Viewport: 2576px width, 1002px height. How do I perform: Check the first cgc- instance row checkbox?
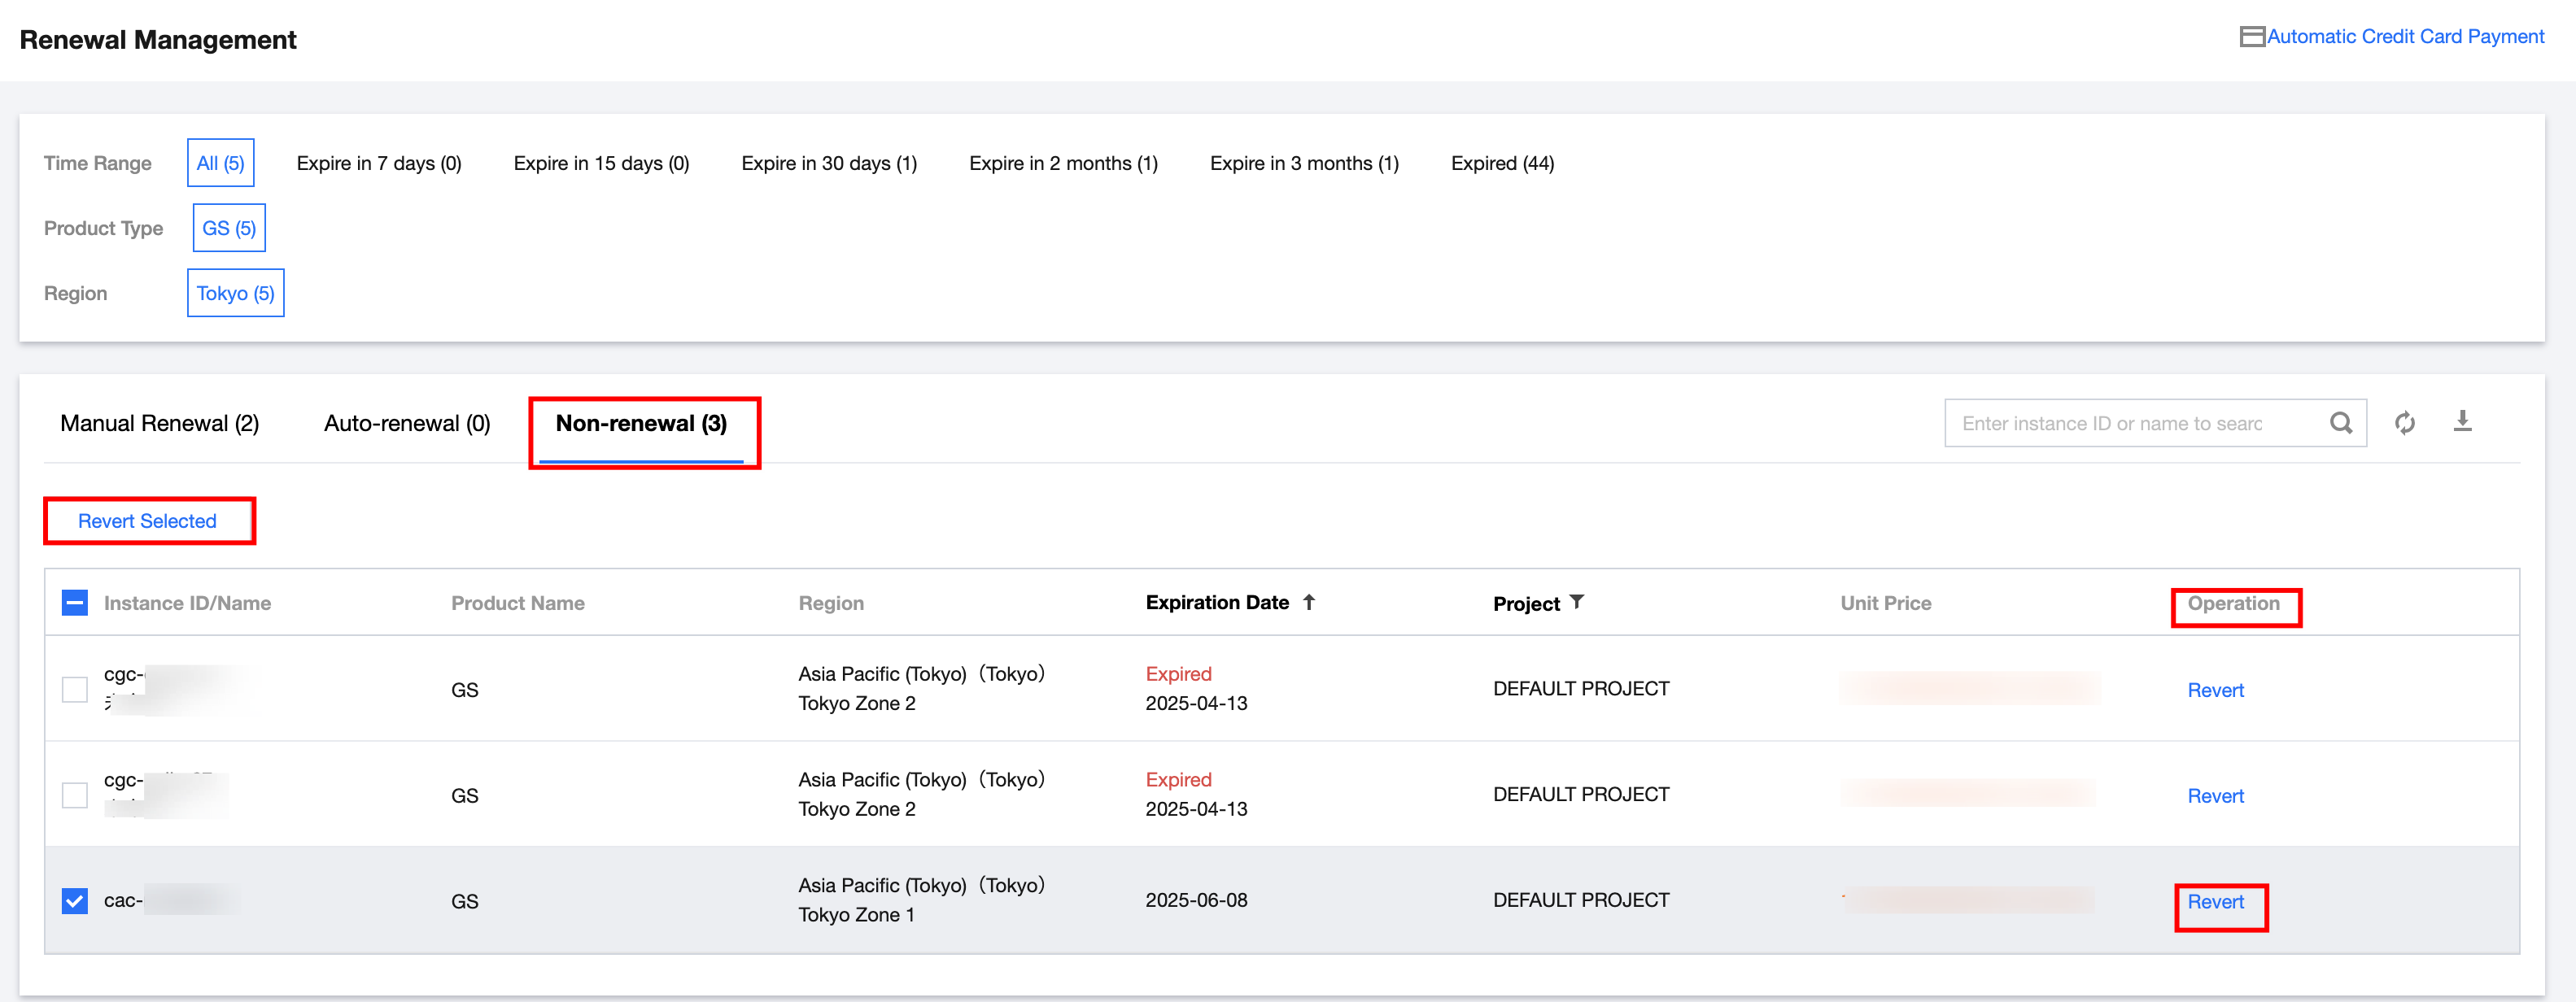tap(75, 689)
